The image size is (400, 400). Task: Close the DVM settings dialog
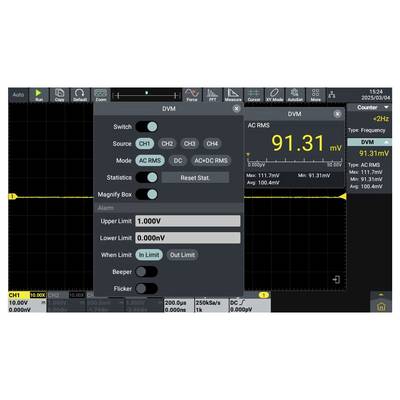[236, 109]
